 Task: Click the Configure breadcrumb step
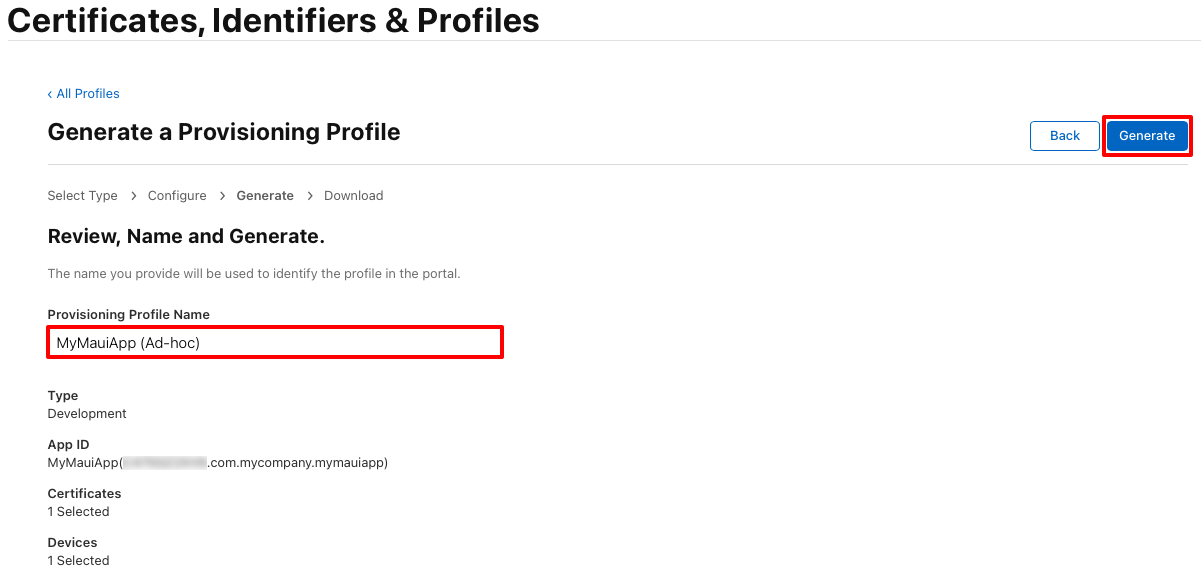pos(176,195)
